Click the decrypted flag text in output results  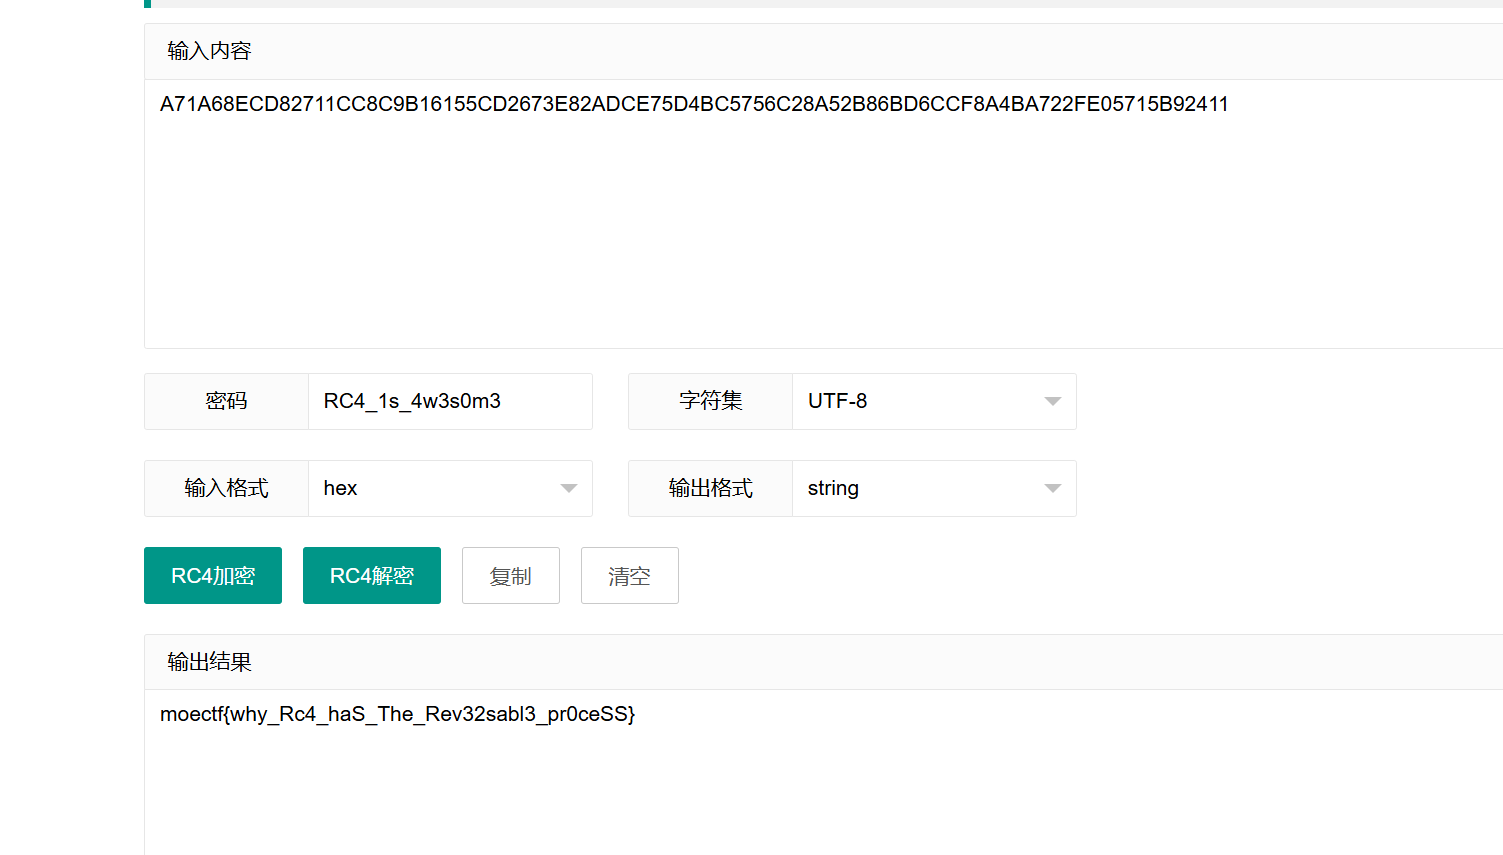[x=397, y=714]
